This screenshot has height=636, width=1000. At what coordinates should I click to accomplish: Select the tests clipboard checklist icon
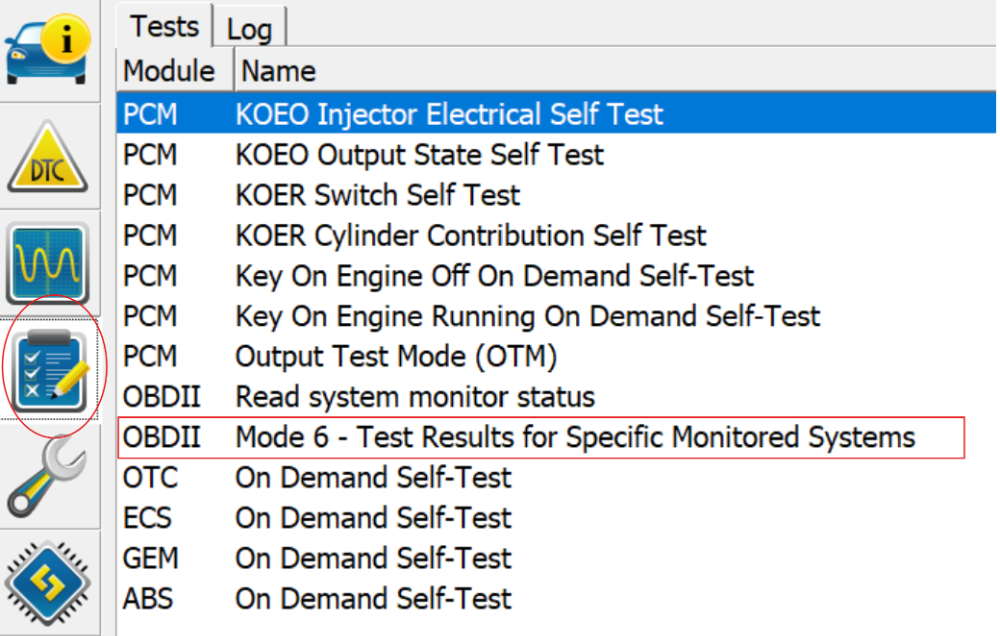pyautogui.click(x=49, y=370)
